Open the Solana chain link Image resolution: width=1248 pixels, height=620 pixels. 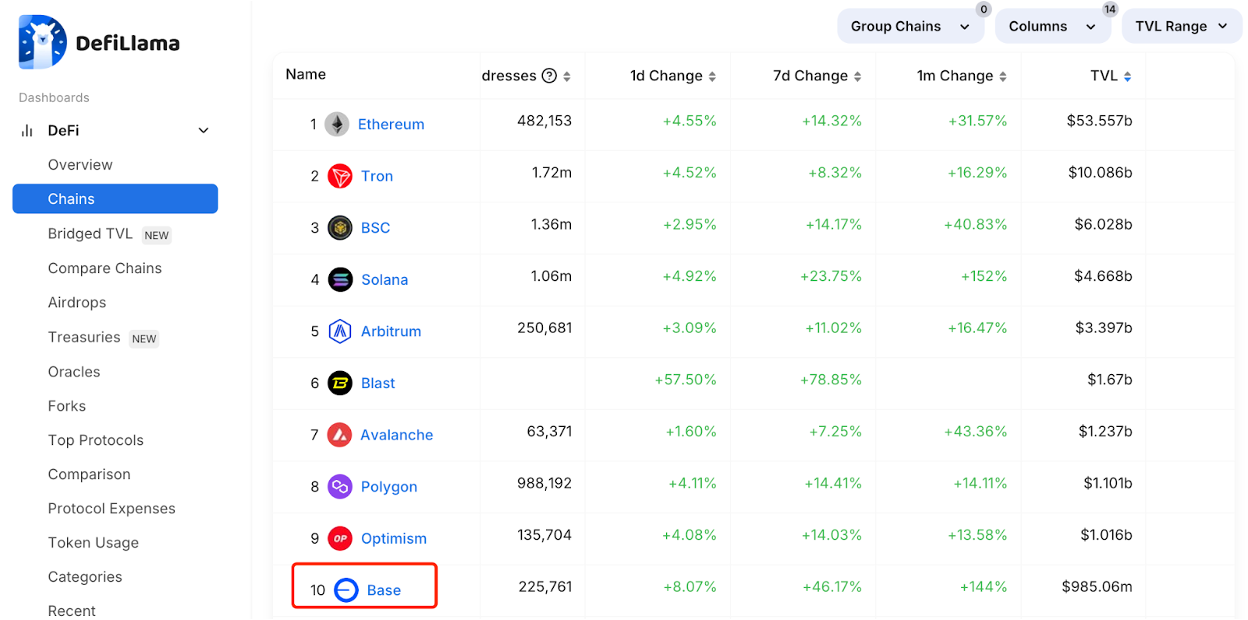point(385,280)
